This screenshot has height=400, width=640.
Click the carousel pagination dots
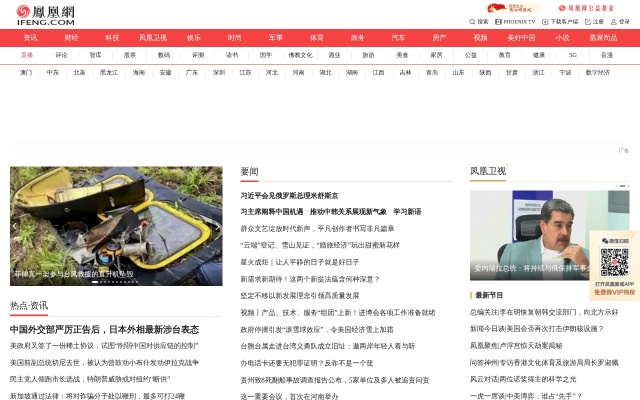coord(116,282)
